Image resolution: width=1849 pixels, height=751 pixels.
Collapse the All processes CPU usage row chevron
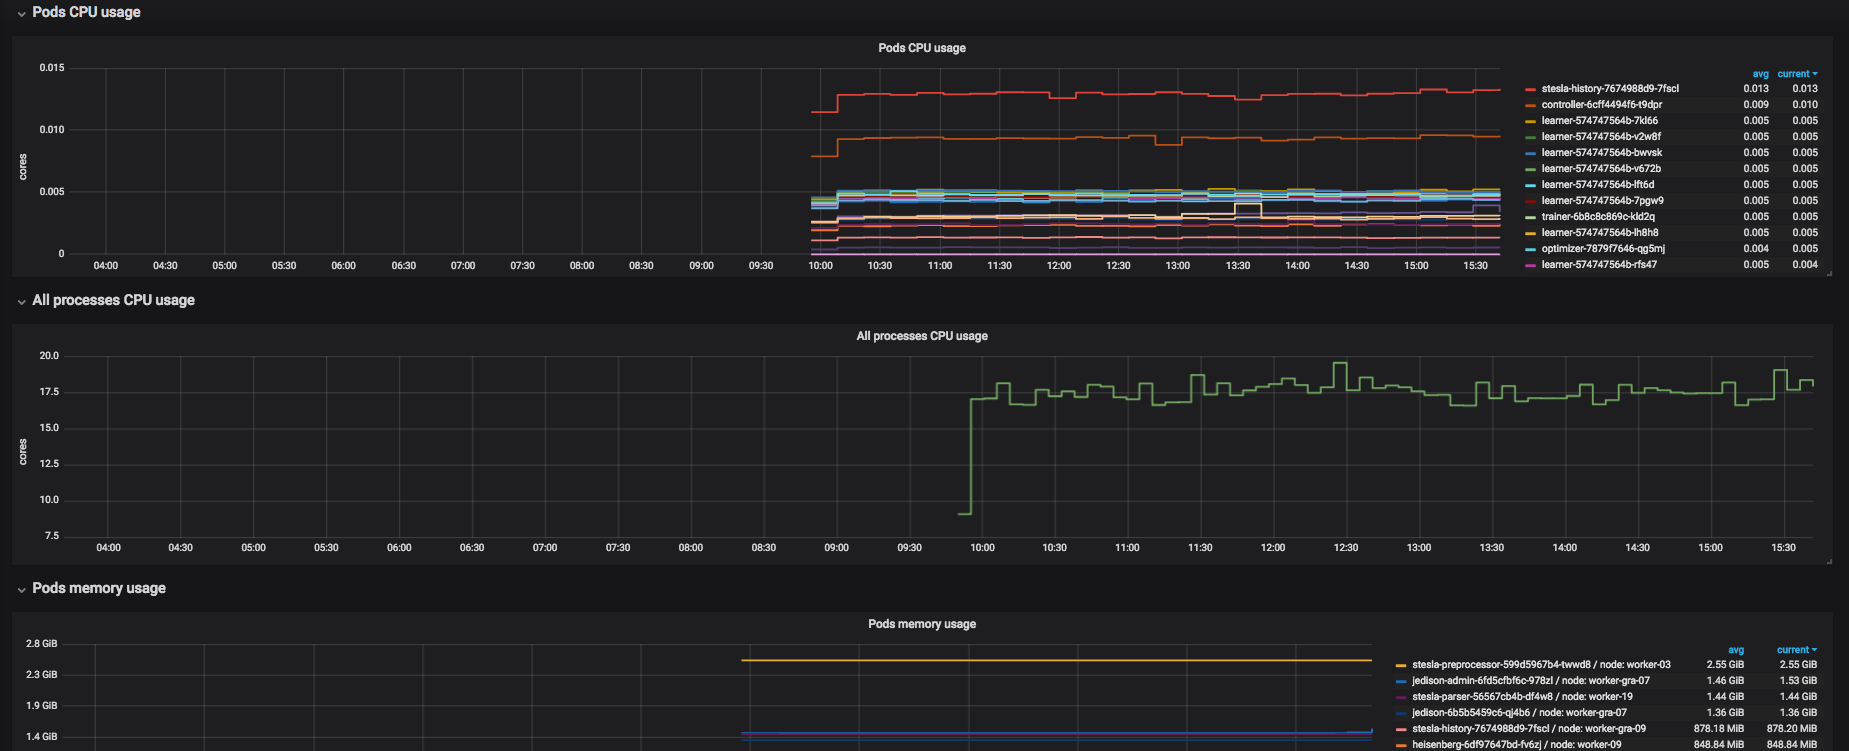(21, 302)
